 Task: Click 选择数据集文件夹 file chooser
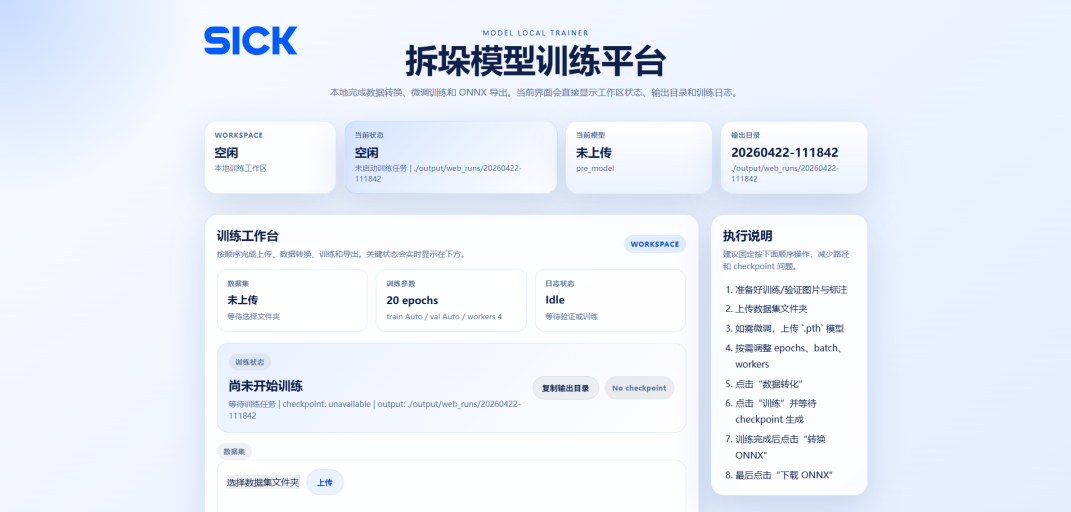tap(263, 482)
